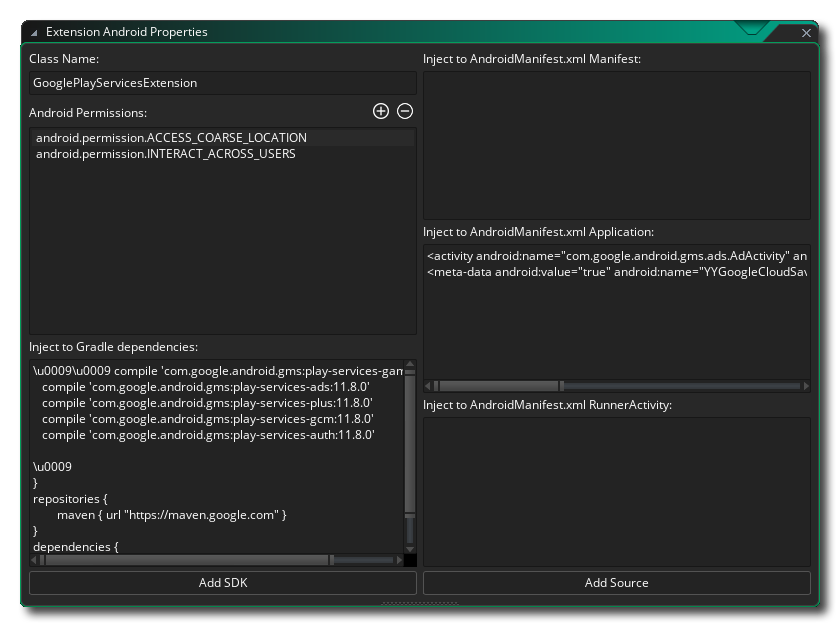Click Application box horizontal scrollbar right arrow

click(x=806, y=386)
